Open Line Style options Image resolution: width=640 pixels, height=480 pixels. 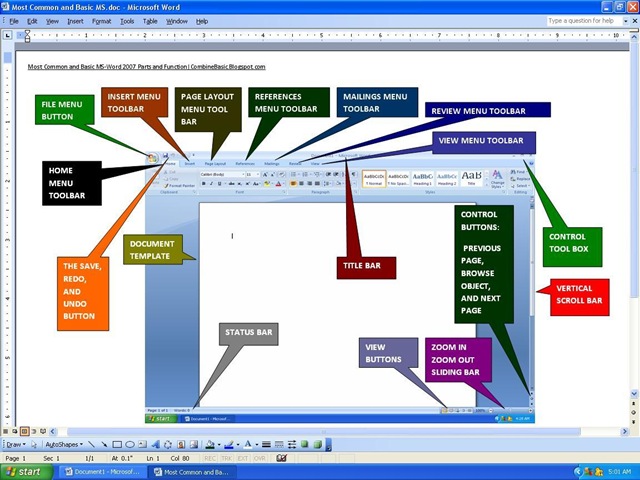[x=266, y=444]
